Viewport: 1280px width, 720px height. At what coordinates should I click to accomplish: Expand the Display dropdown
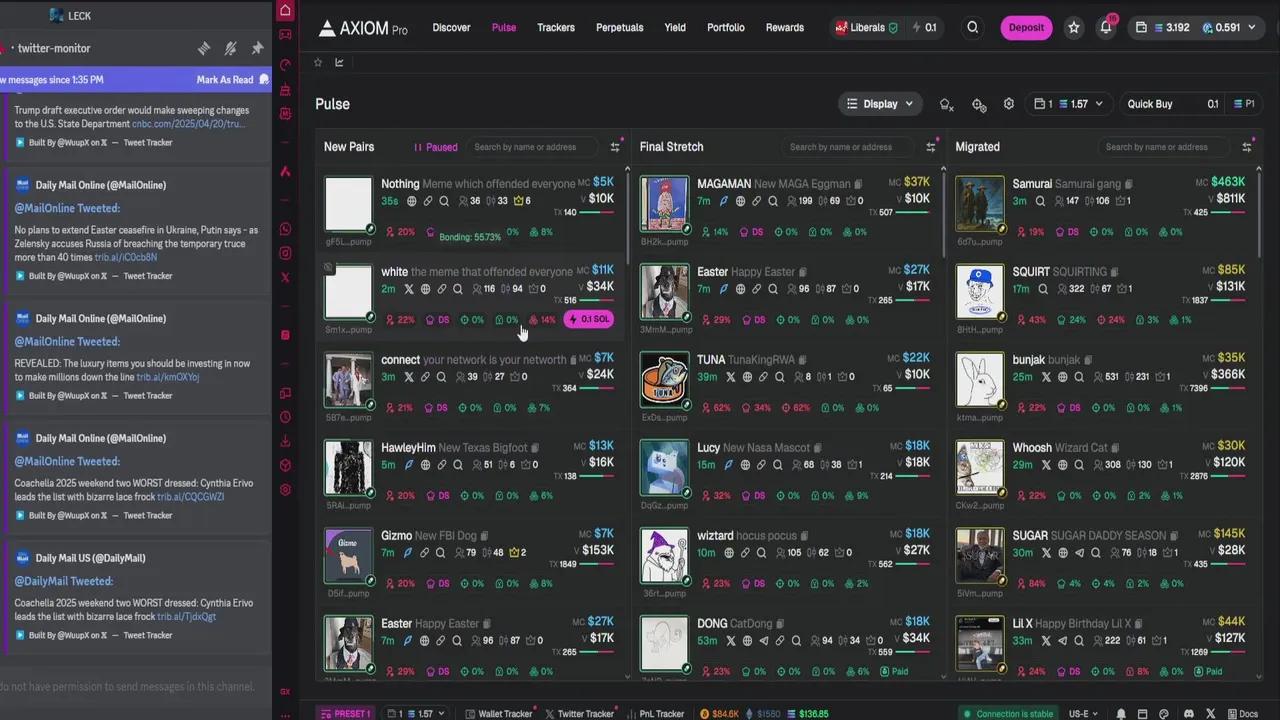[x=880, y=104]
